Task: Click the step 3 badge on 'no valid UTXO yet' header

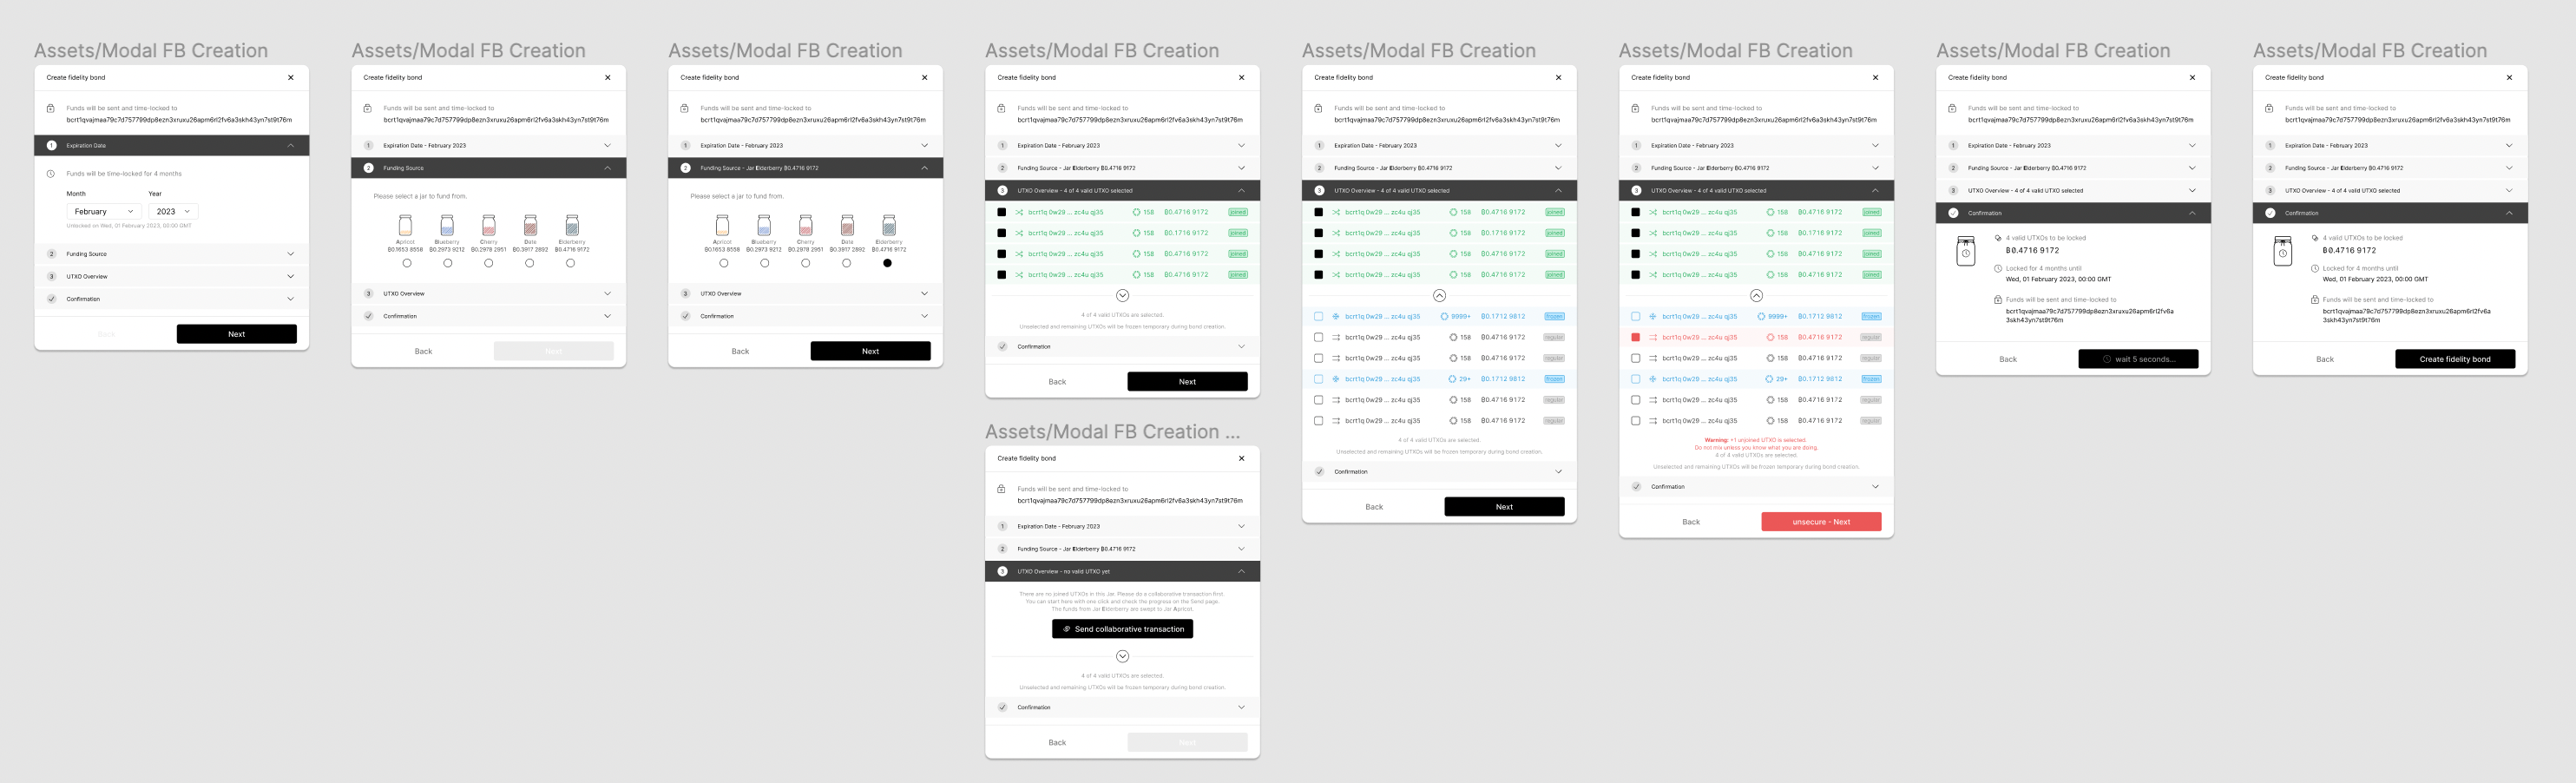Action: click(x=1002, y=572)
